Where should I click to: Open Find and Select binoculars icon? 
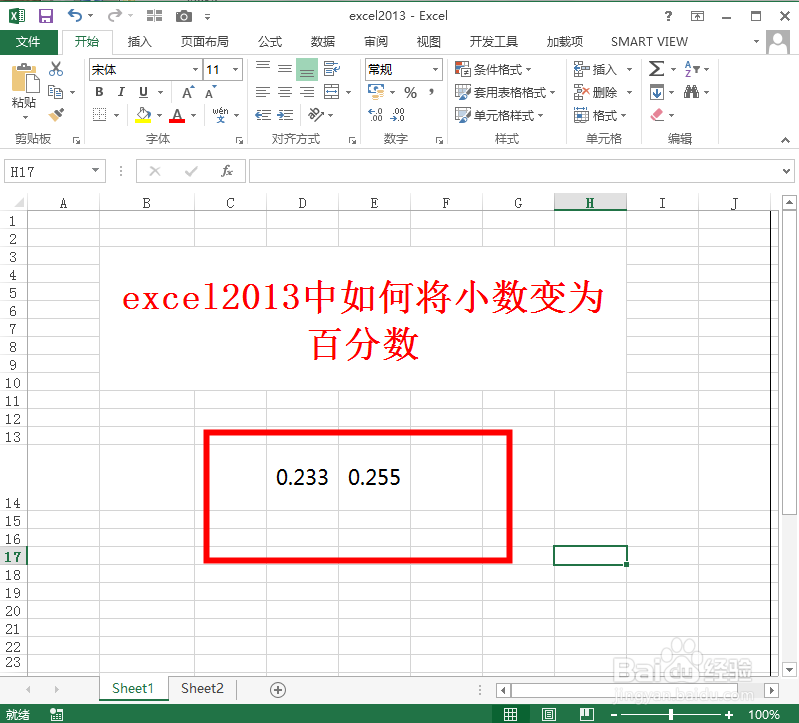coord(691,92)
